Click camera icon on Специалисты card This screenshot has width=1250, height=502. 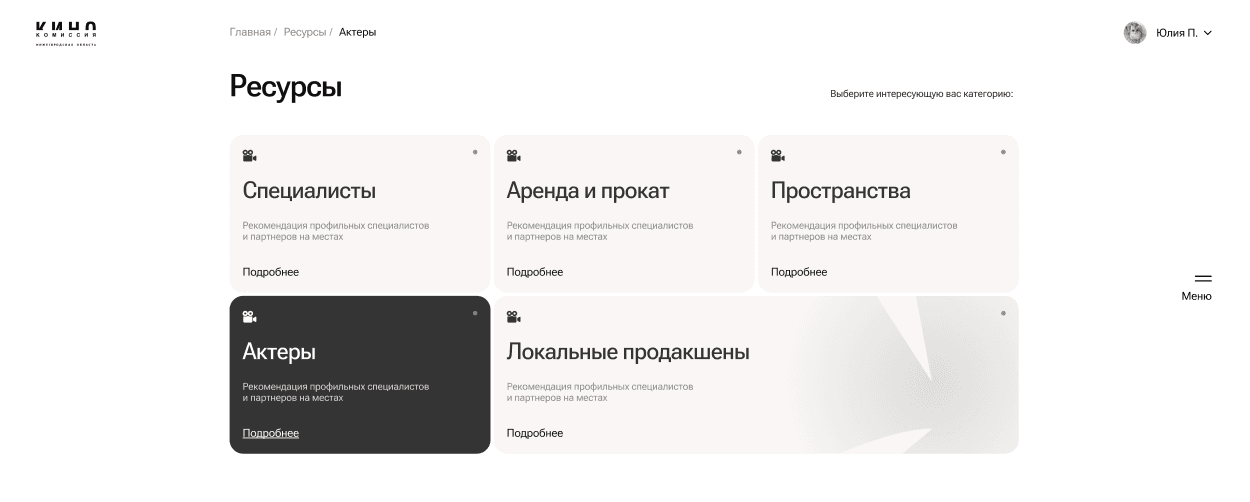coord(249,155)
